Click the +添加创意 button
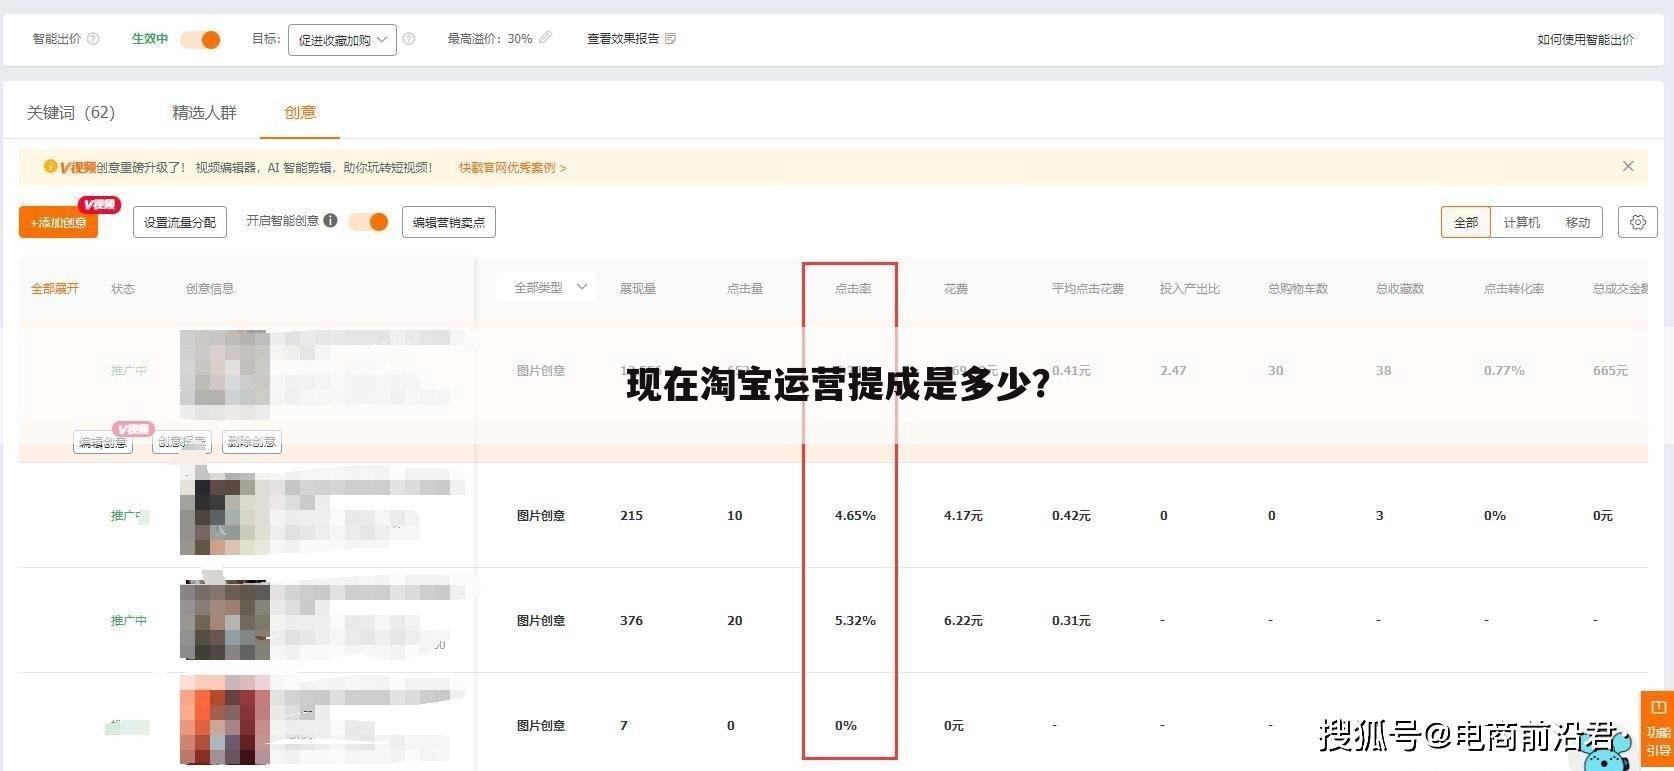The image size is (1674, 771). tap(58, 222)
